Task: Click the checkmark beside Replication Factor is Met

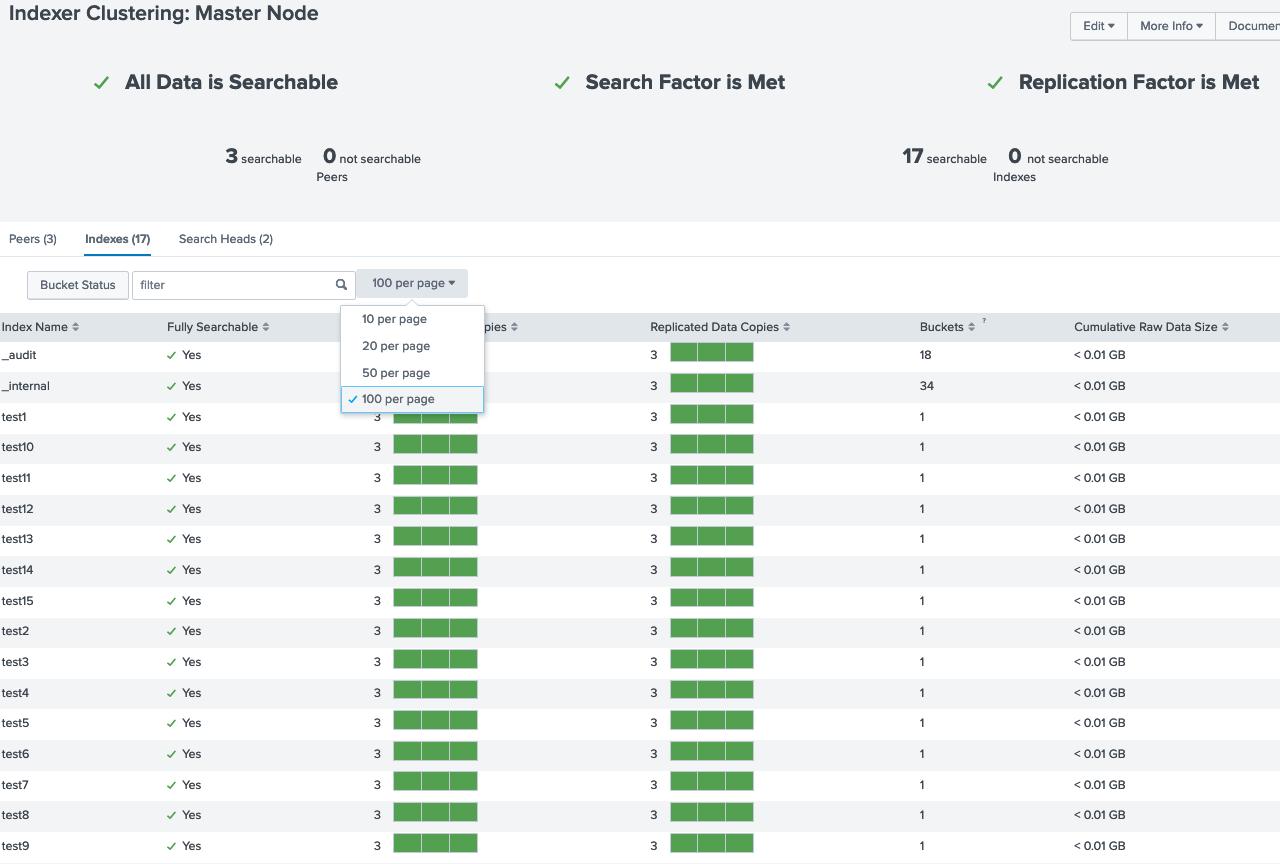Action: point(994,83)
